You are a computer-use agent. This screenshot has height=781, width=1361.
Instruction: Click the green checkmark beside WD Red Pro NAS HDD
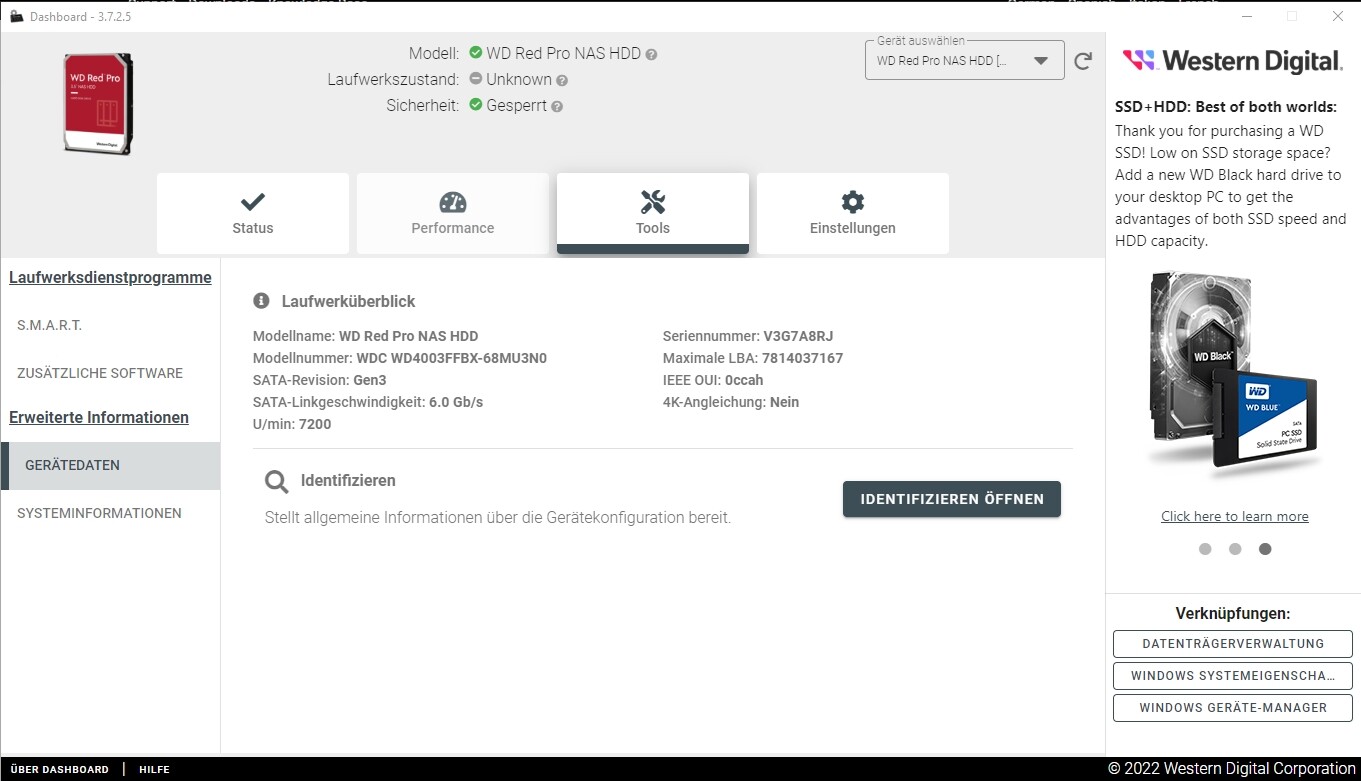tap(476, 53)
